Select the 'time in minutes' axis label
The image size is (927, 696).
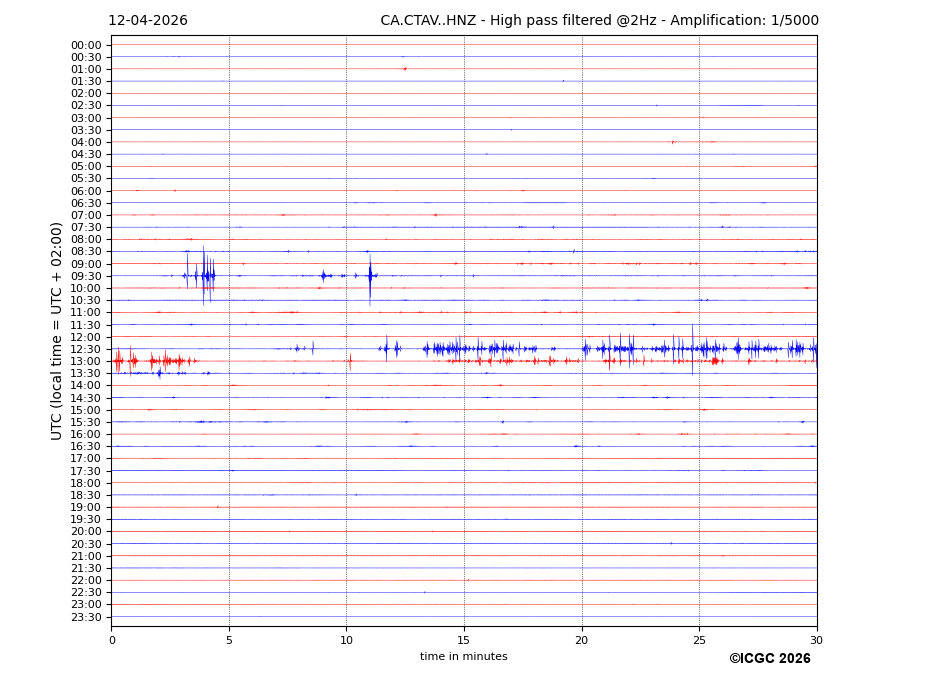463,657
